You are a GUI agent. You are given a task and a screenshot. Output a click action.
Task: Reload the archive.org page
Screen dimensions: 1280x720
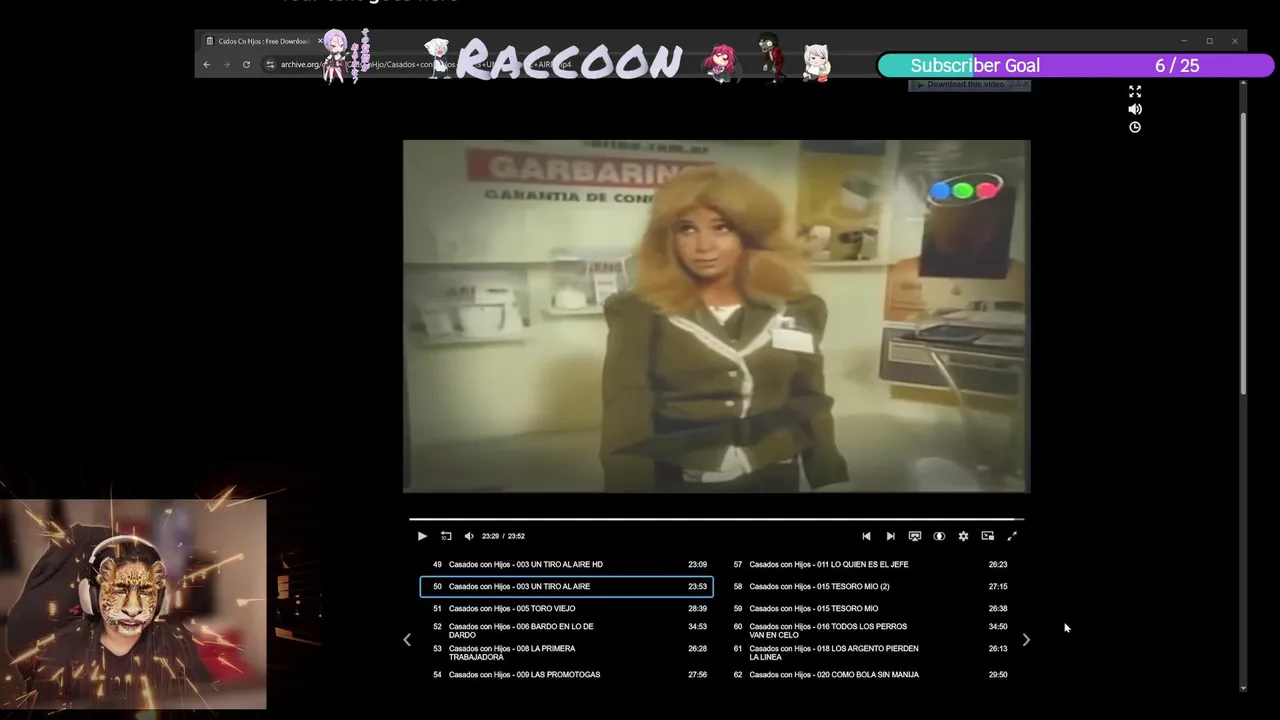coord(246,64)
